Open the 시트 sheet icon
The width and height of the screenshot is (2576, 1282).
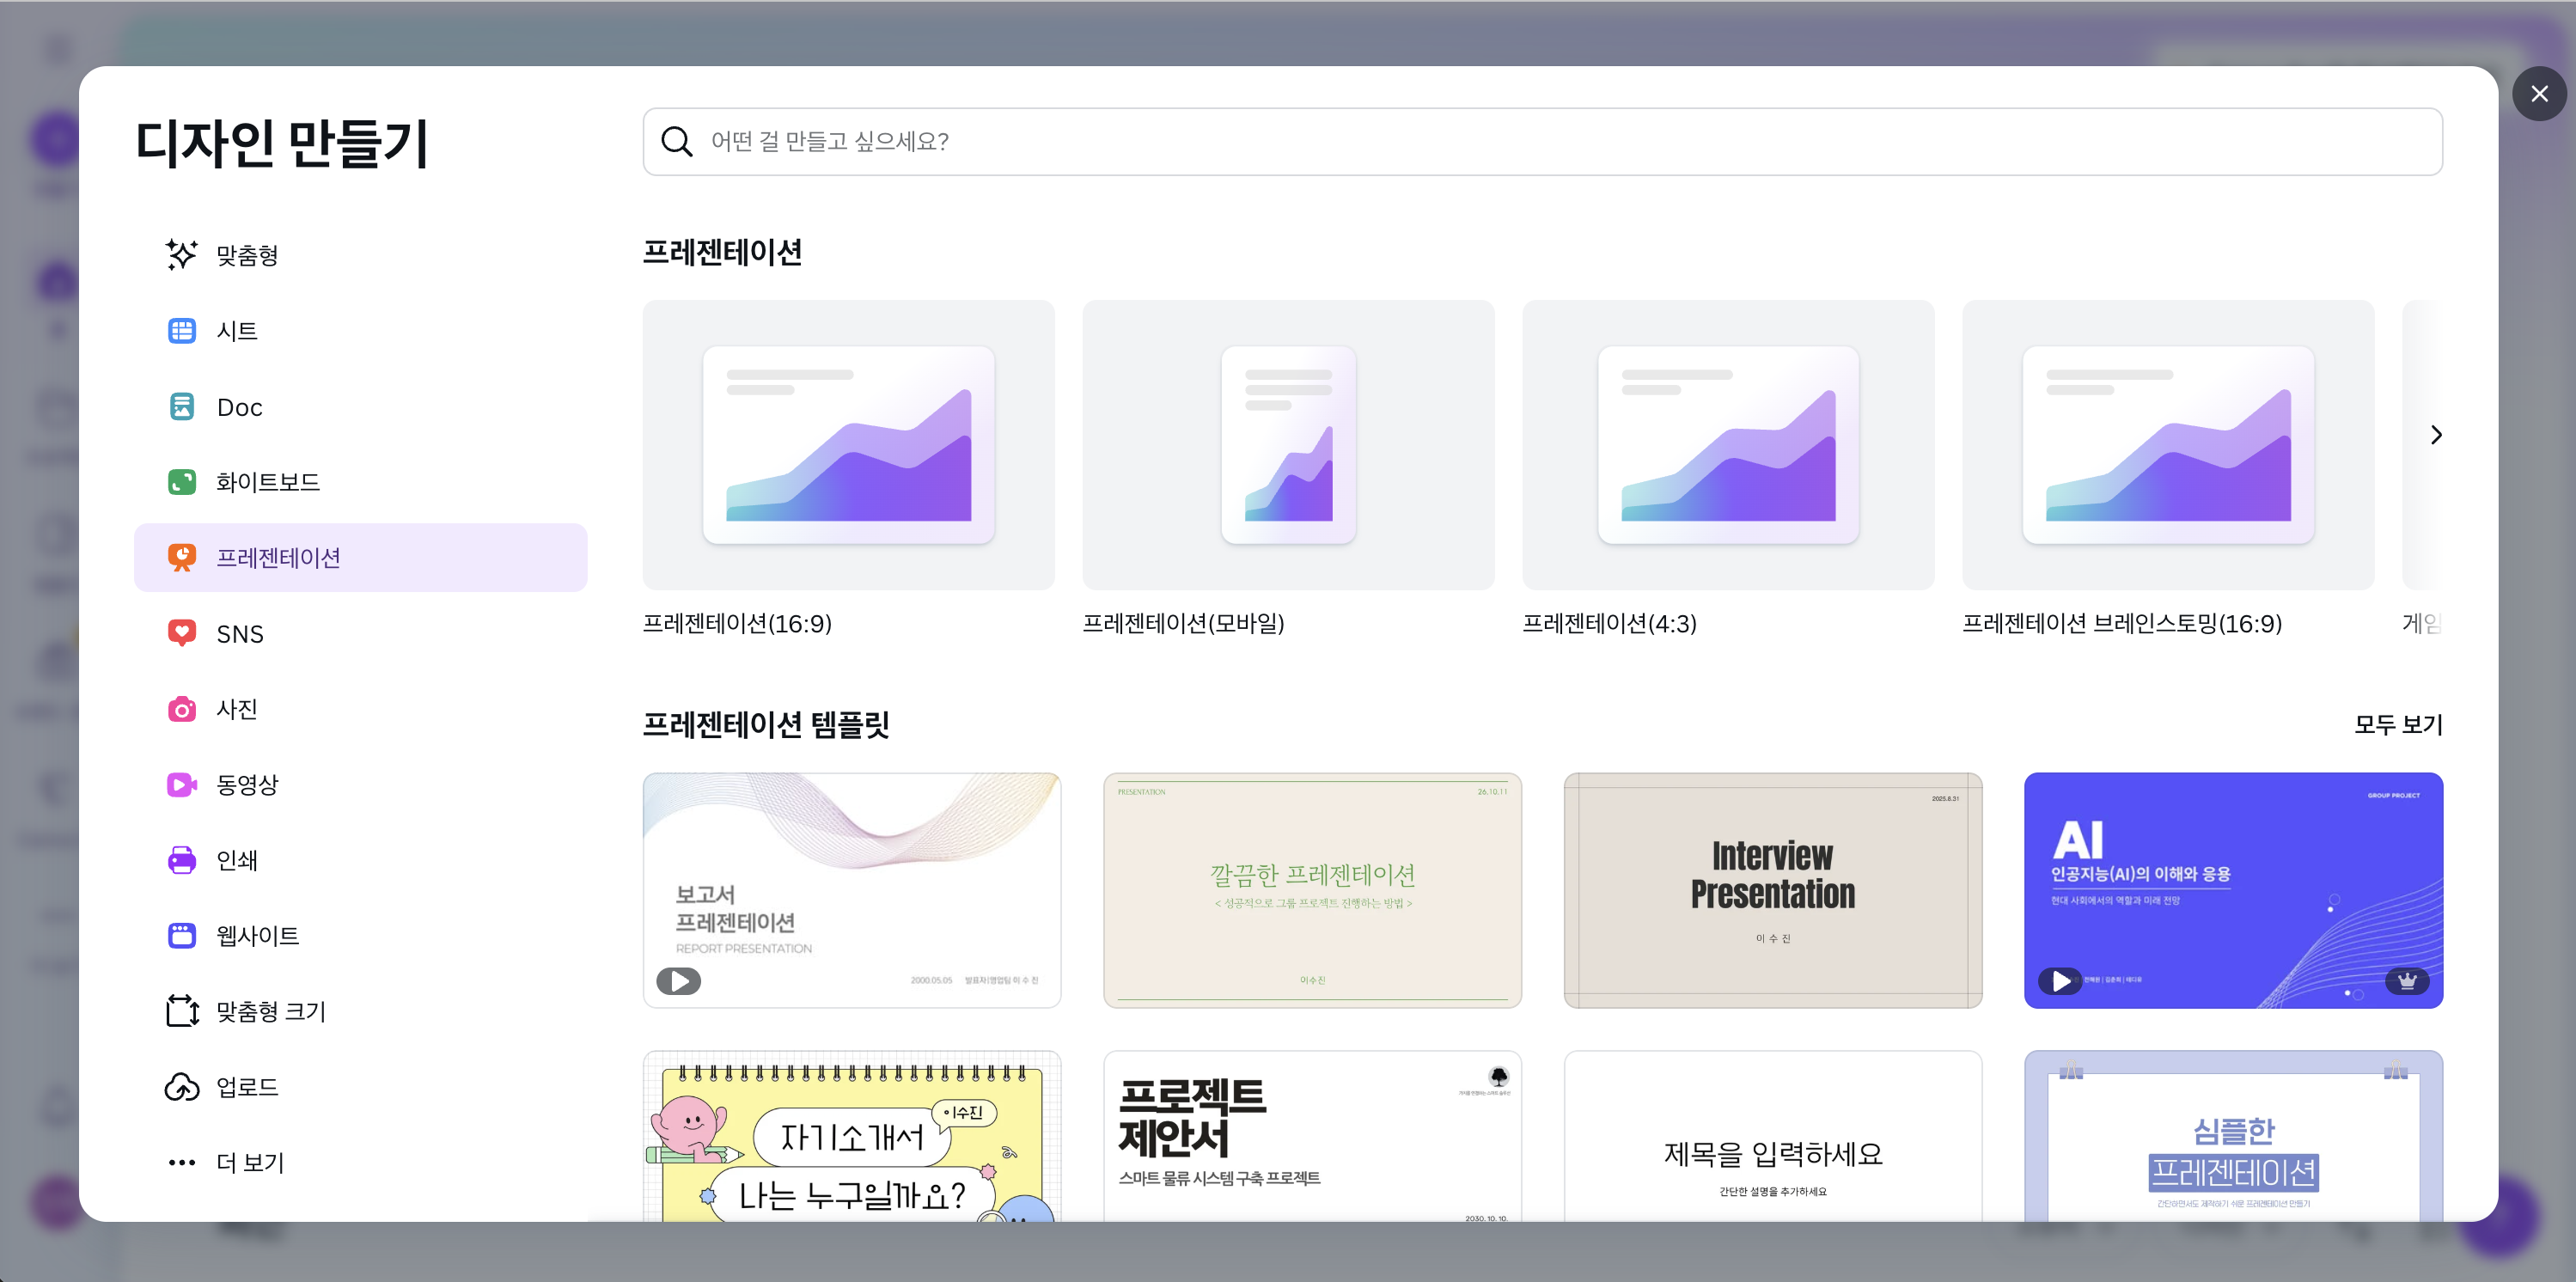(181, 330)
